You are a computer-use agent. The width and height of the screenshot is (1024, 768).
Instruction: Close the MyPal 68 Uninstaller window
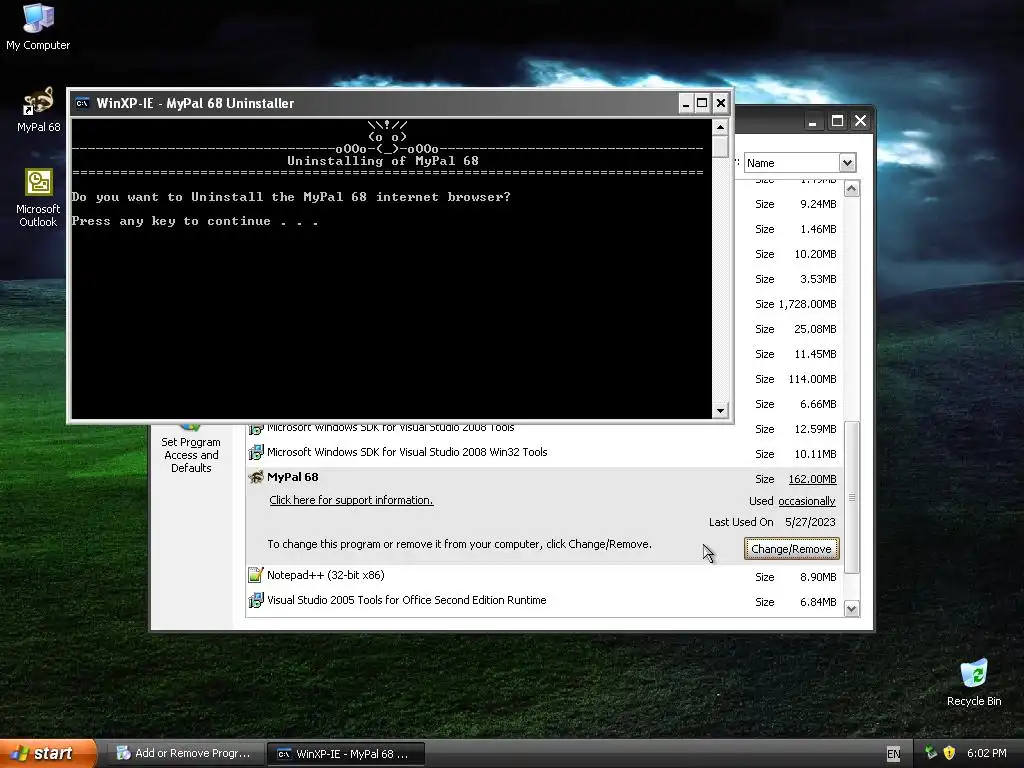pos(720,103)
